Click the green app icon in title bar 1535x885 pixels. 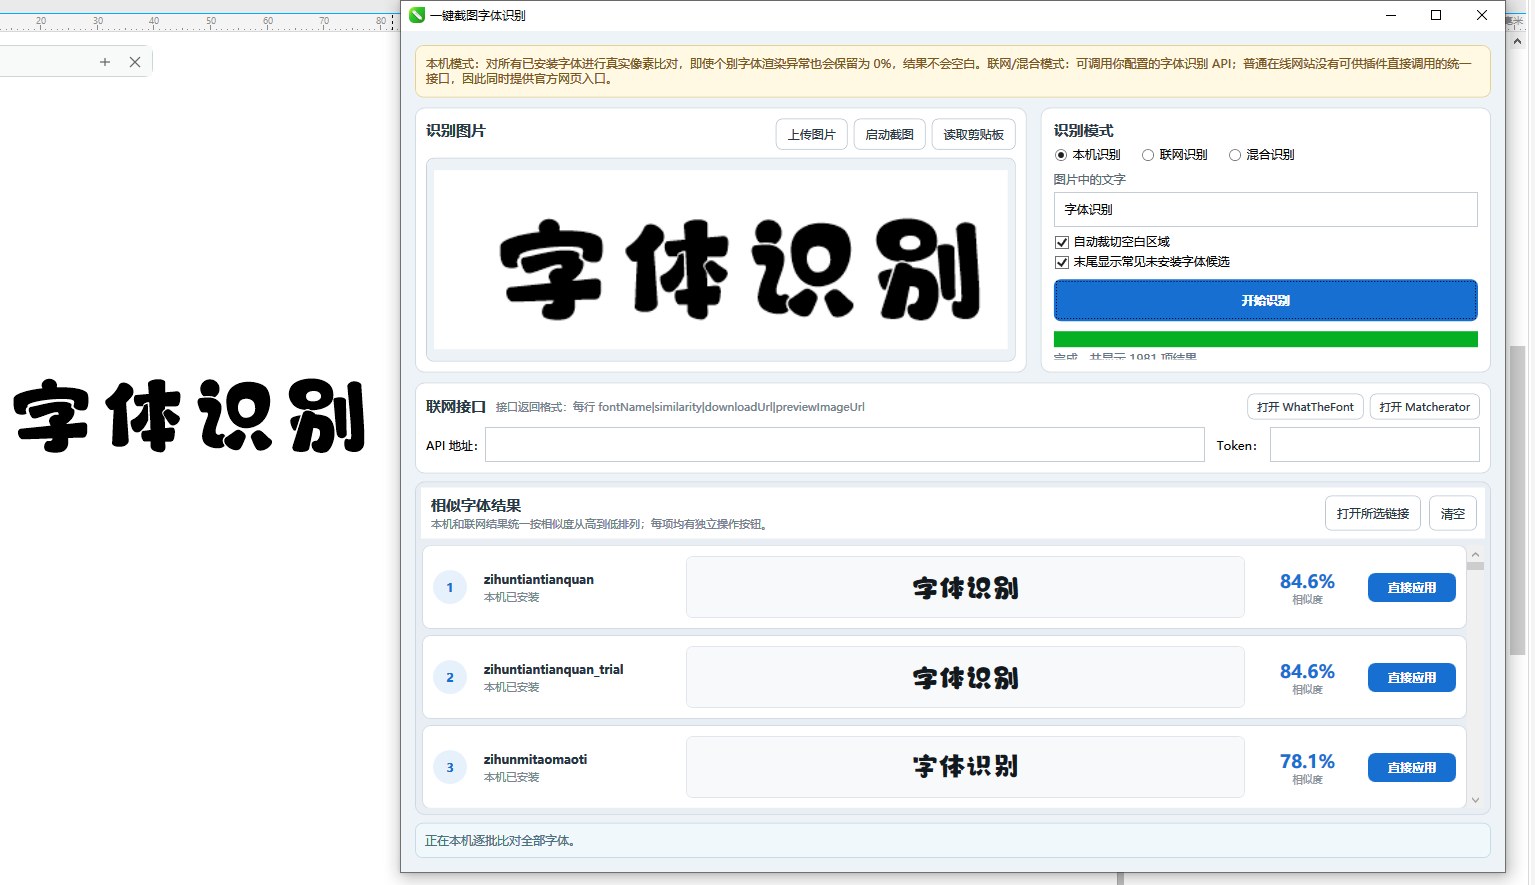pos(417,15)
